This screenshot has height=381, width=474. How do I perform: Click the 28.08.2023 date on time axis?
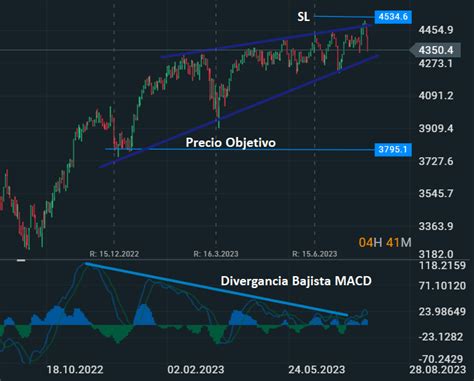pos(438,370)
